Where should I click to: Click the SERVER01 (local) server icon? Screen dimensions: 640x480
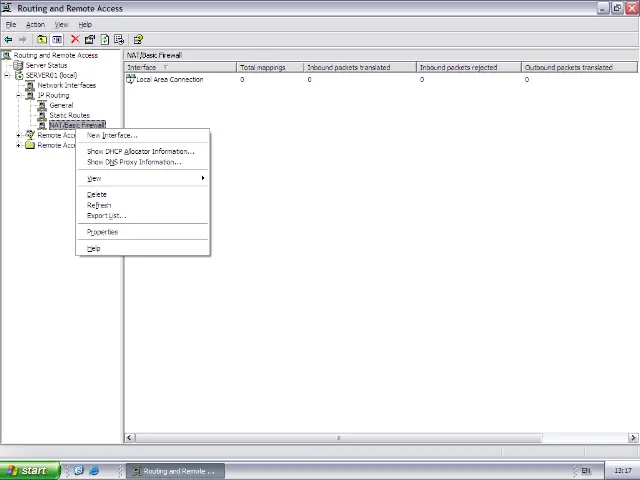19,76
